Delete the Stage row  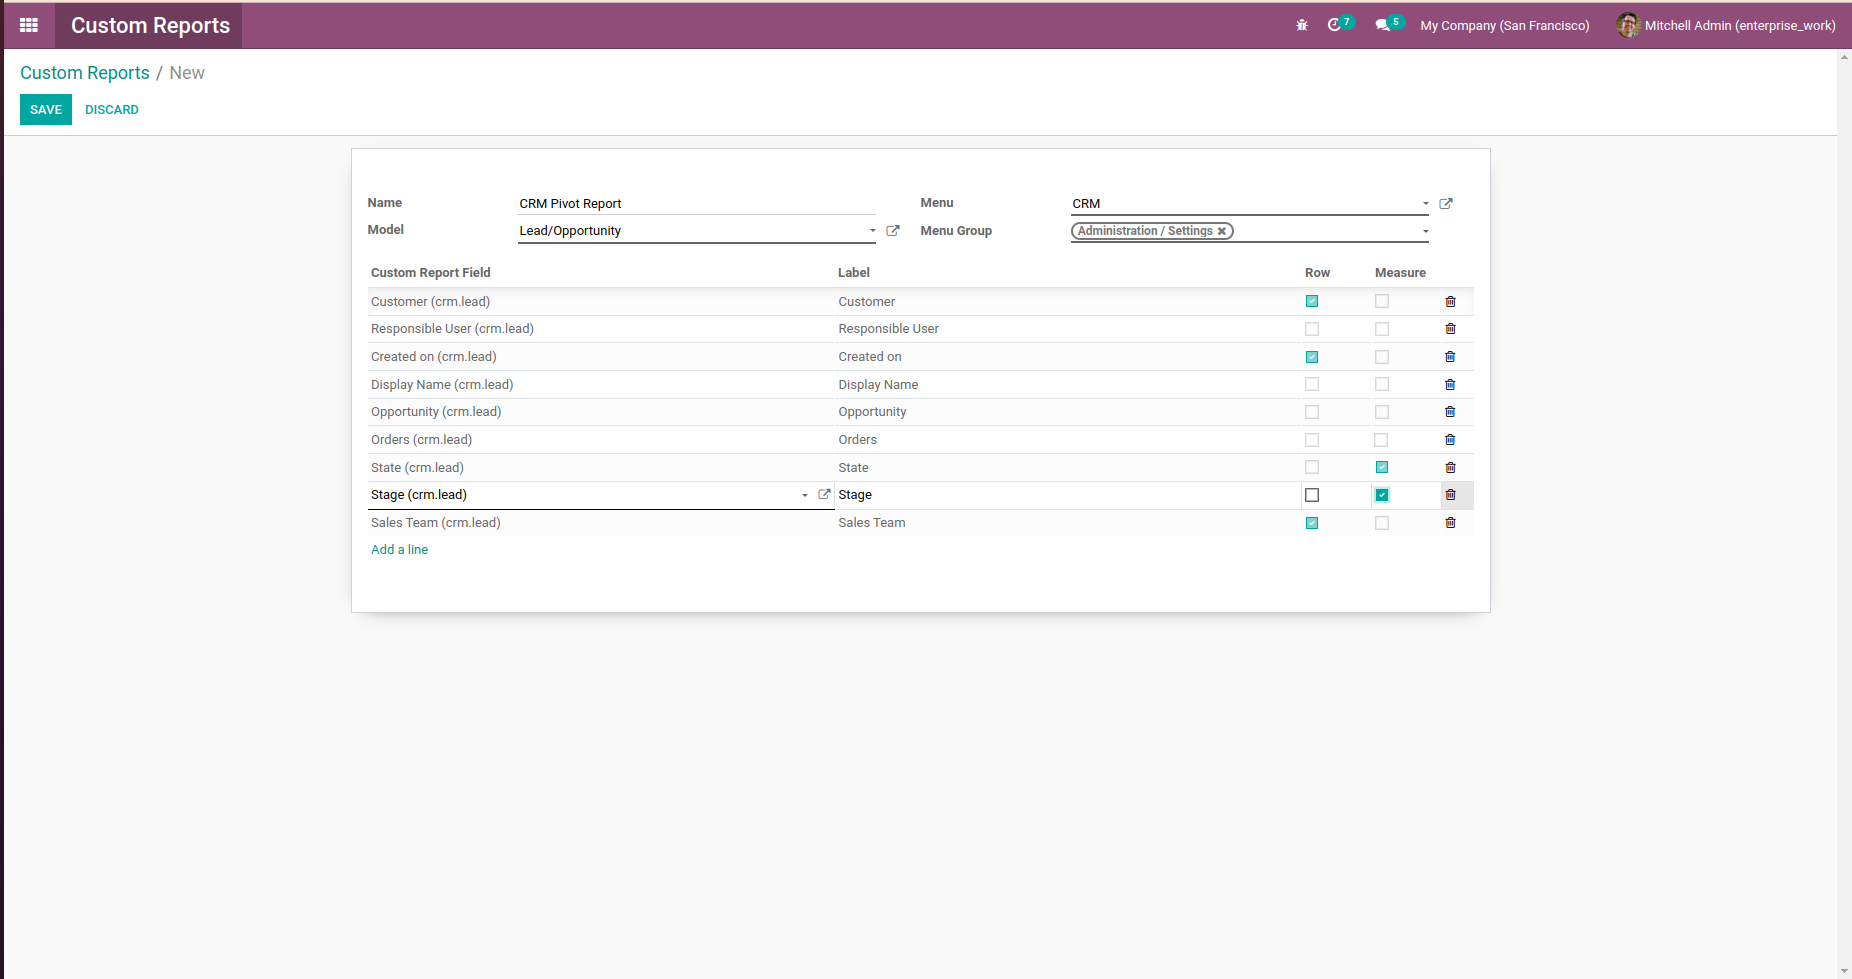tap(1450, 495)
